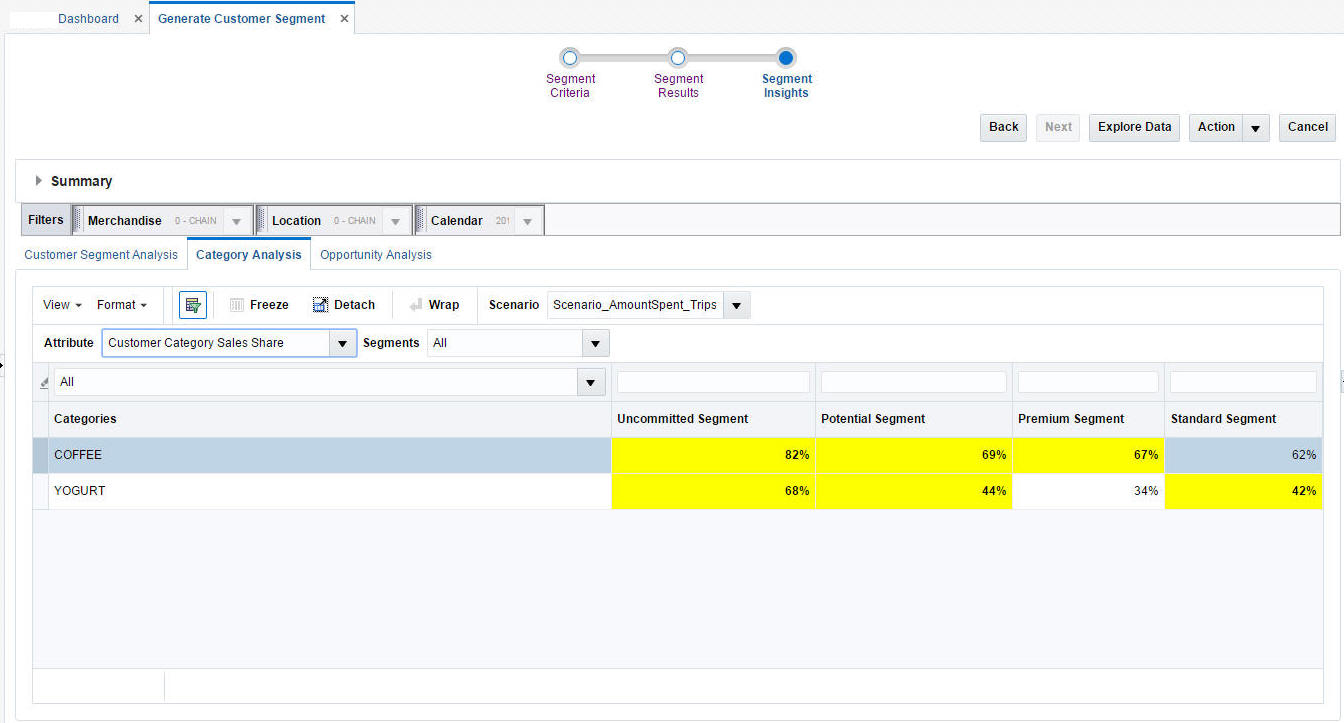
Task: Click the Explore Data button
Action: pos(1134,127)
